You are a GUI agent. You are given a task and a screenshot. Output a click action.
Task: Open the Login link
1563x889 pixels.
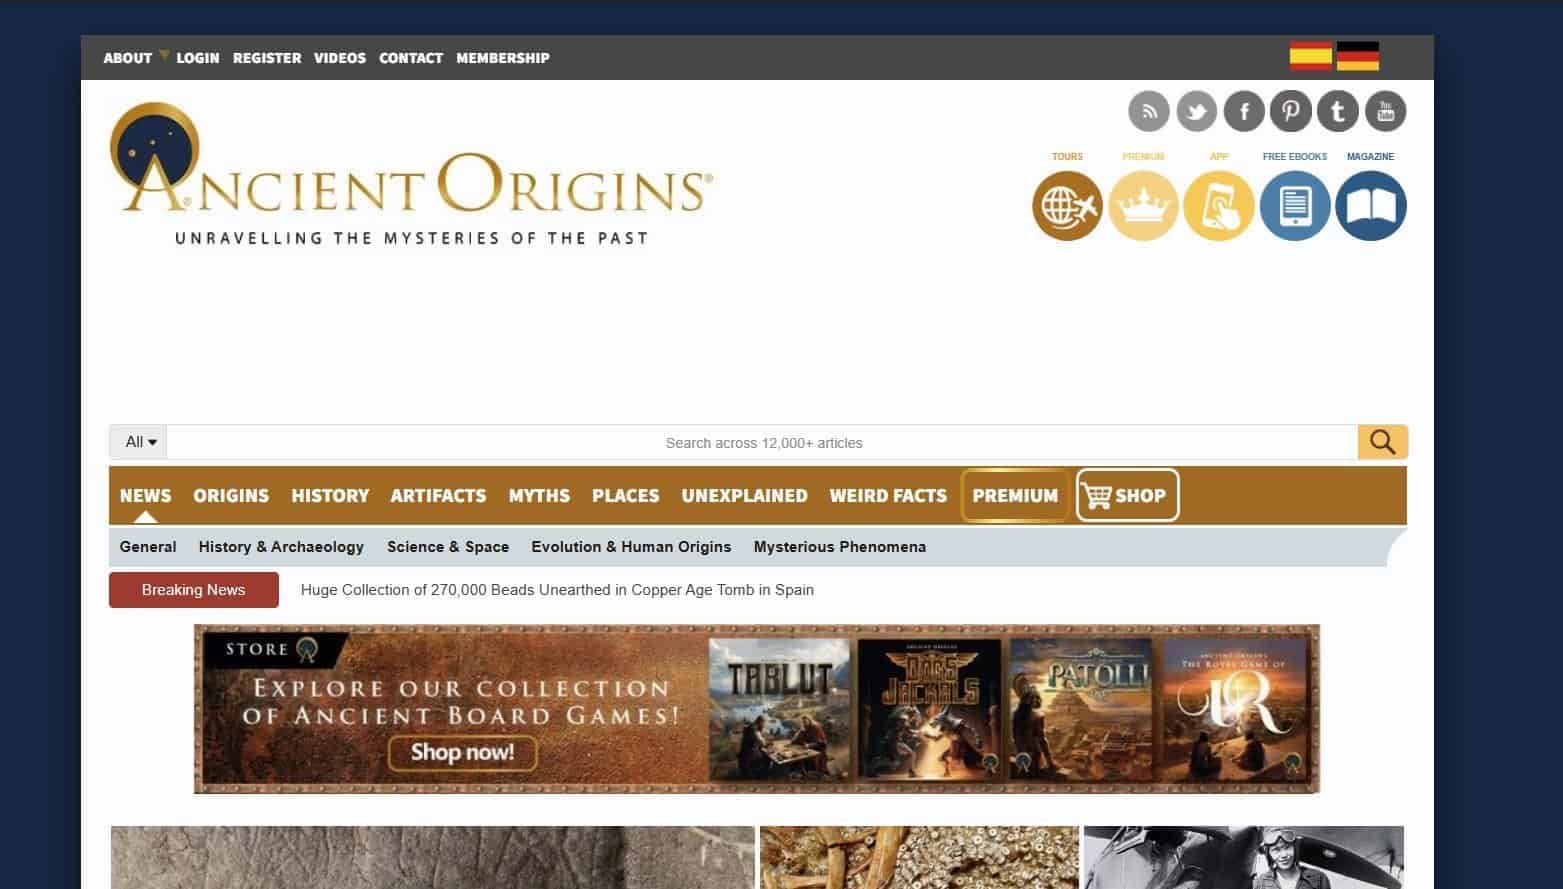(x=198, y=58)
